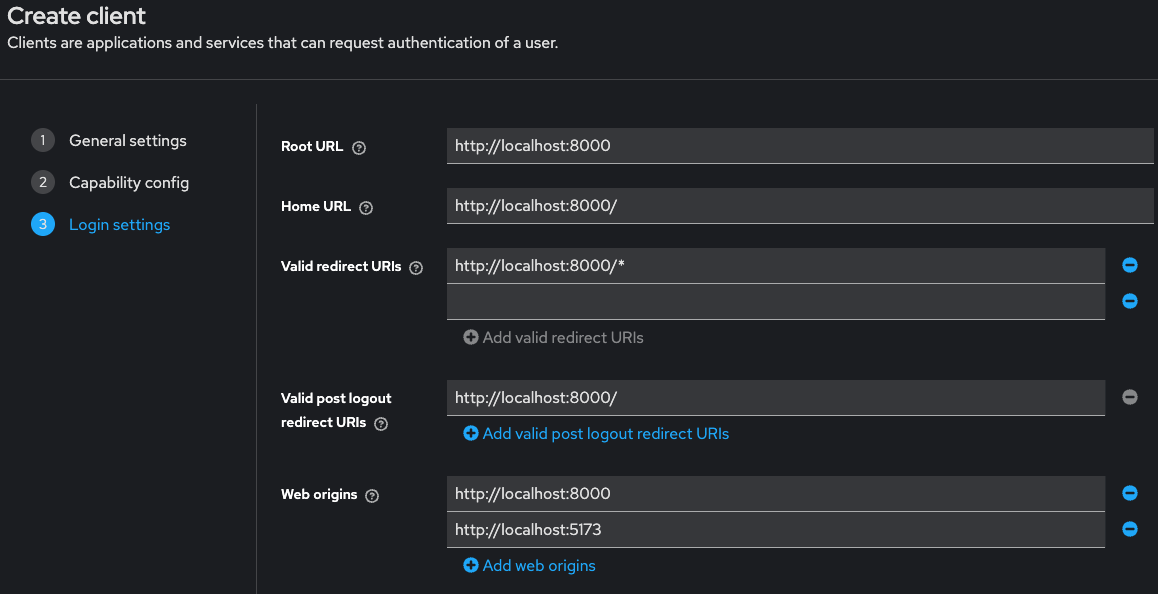Remove the empty redirect URI row
Screen dimensions: 1158x594
coord(1130,301)
